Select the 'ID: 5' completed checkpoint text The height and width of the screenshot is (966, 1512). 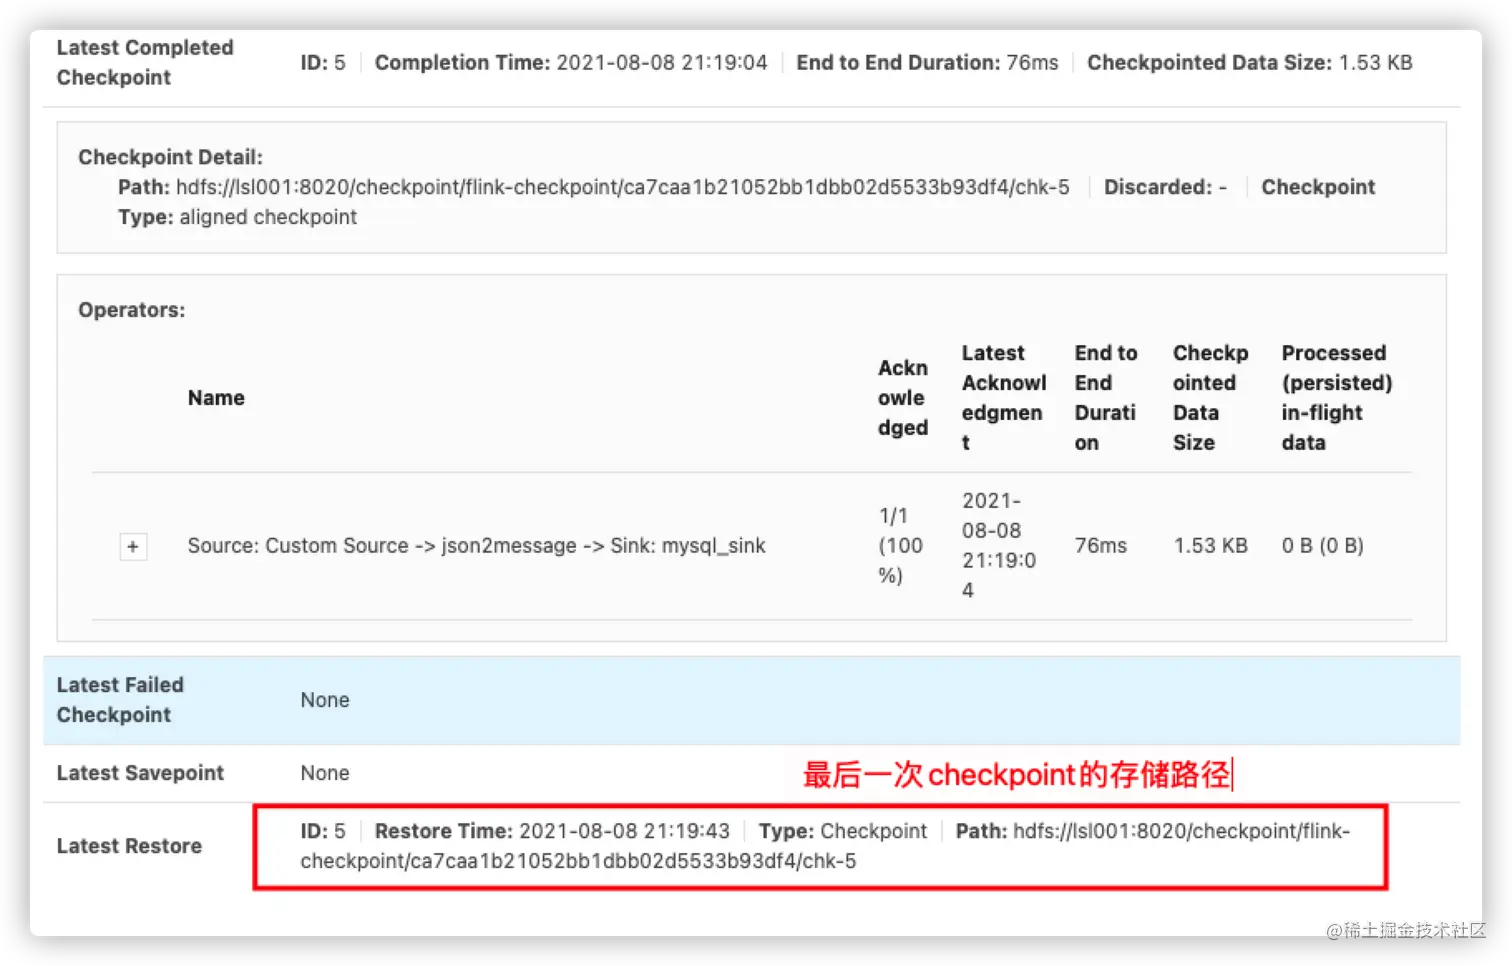tap(323, 63)
